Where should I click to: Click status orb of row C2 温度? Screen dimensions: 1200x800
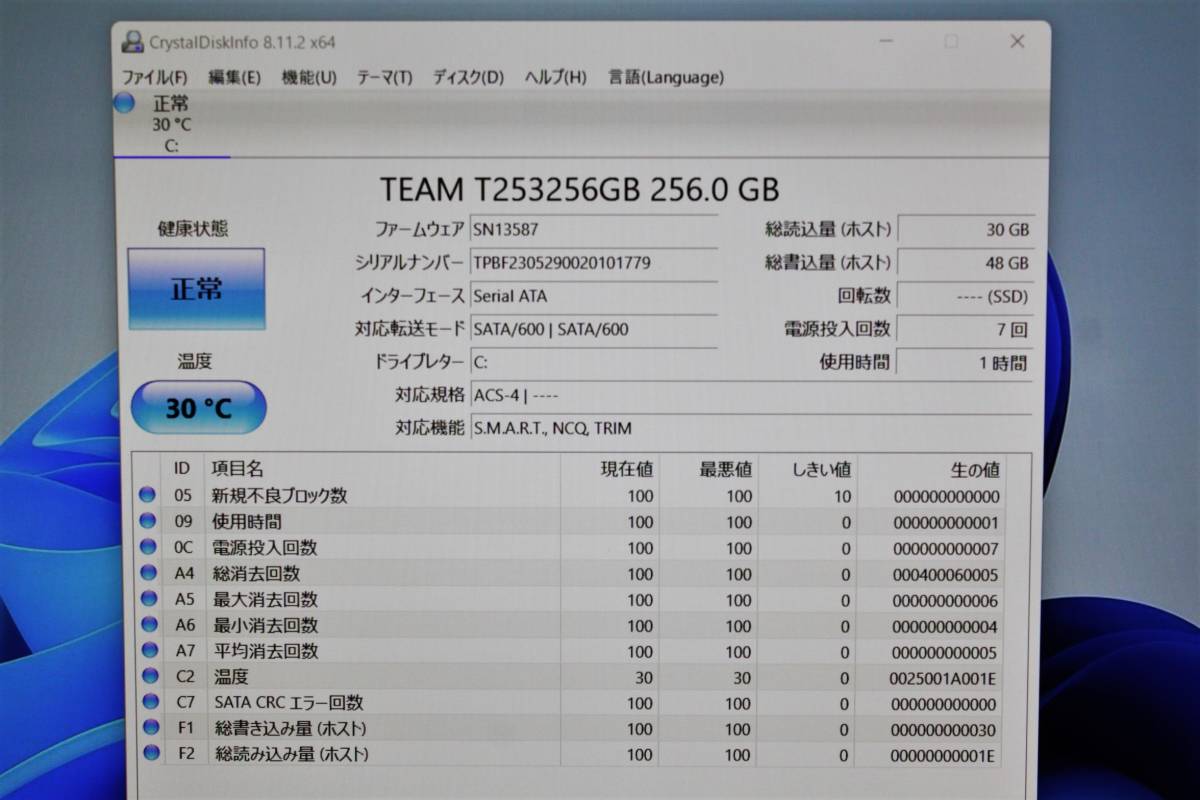[x=149, y=677]
